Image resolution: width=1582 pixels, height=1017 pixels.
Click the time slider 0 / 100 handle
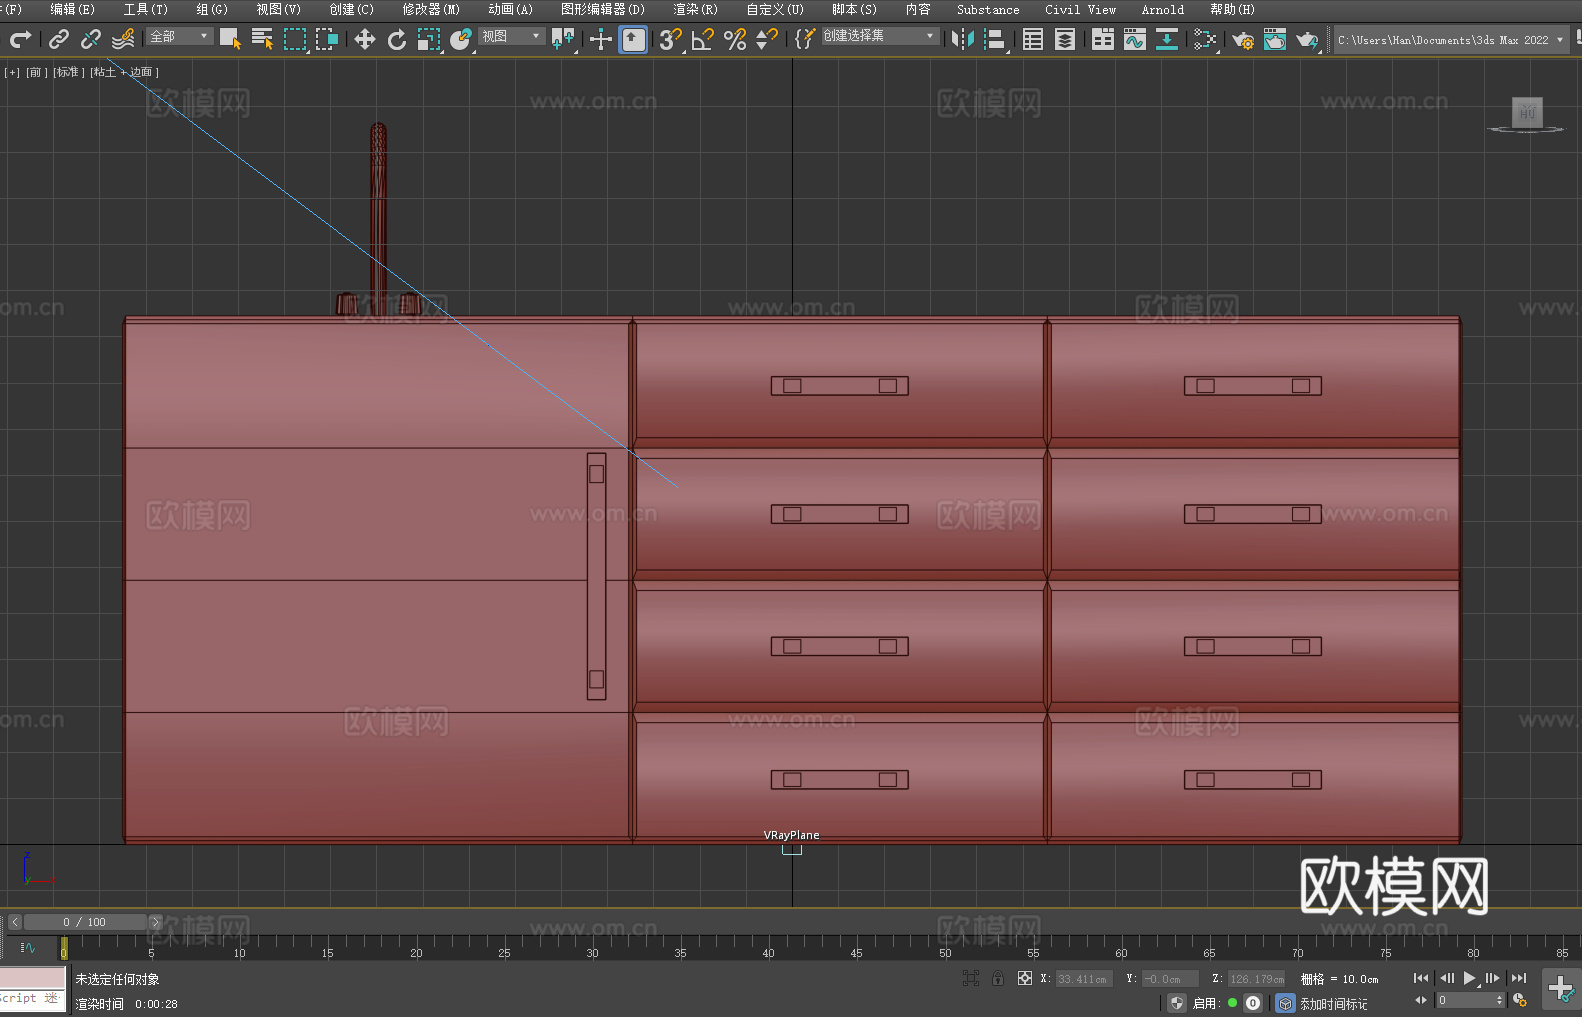point(85,922)
